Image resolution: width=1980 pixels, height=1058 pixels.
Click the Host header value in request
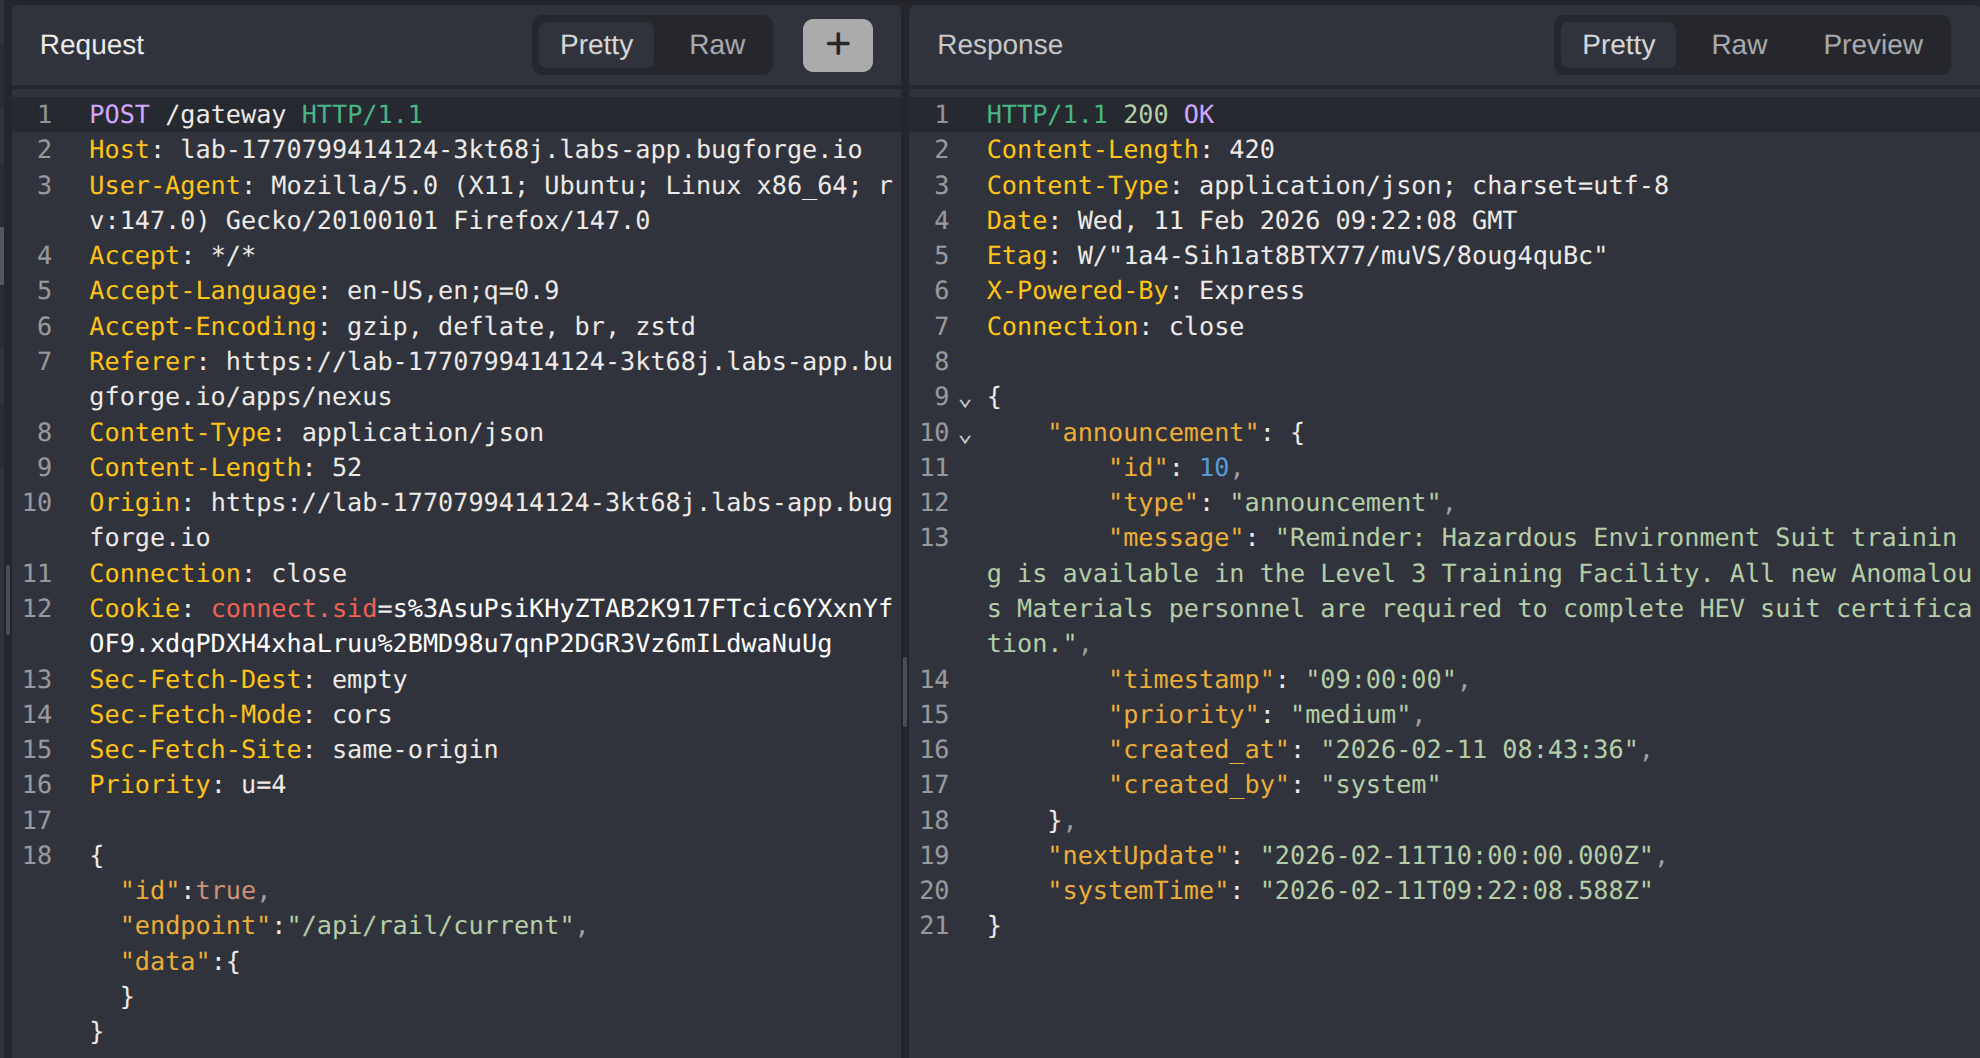coord(520,150)
